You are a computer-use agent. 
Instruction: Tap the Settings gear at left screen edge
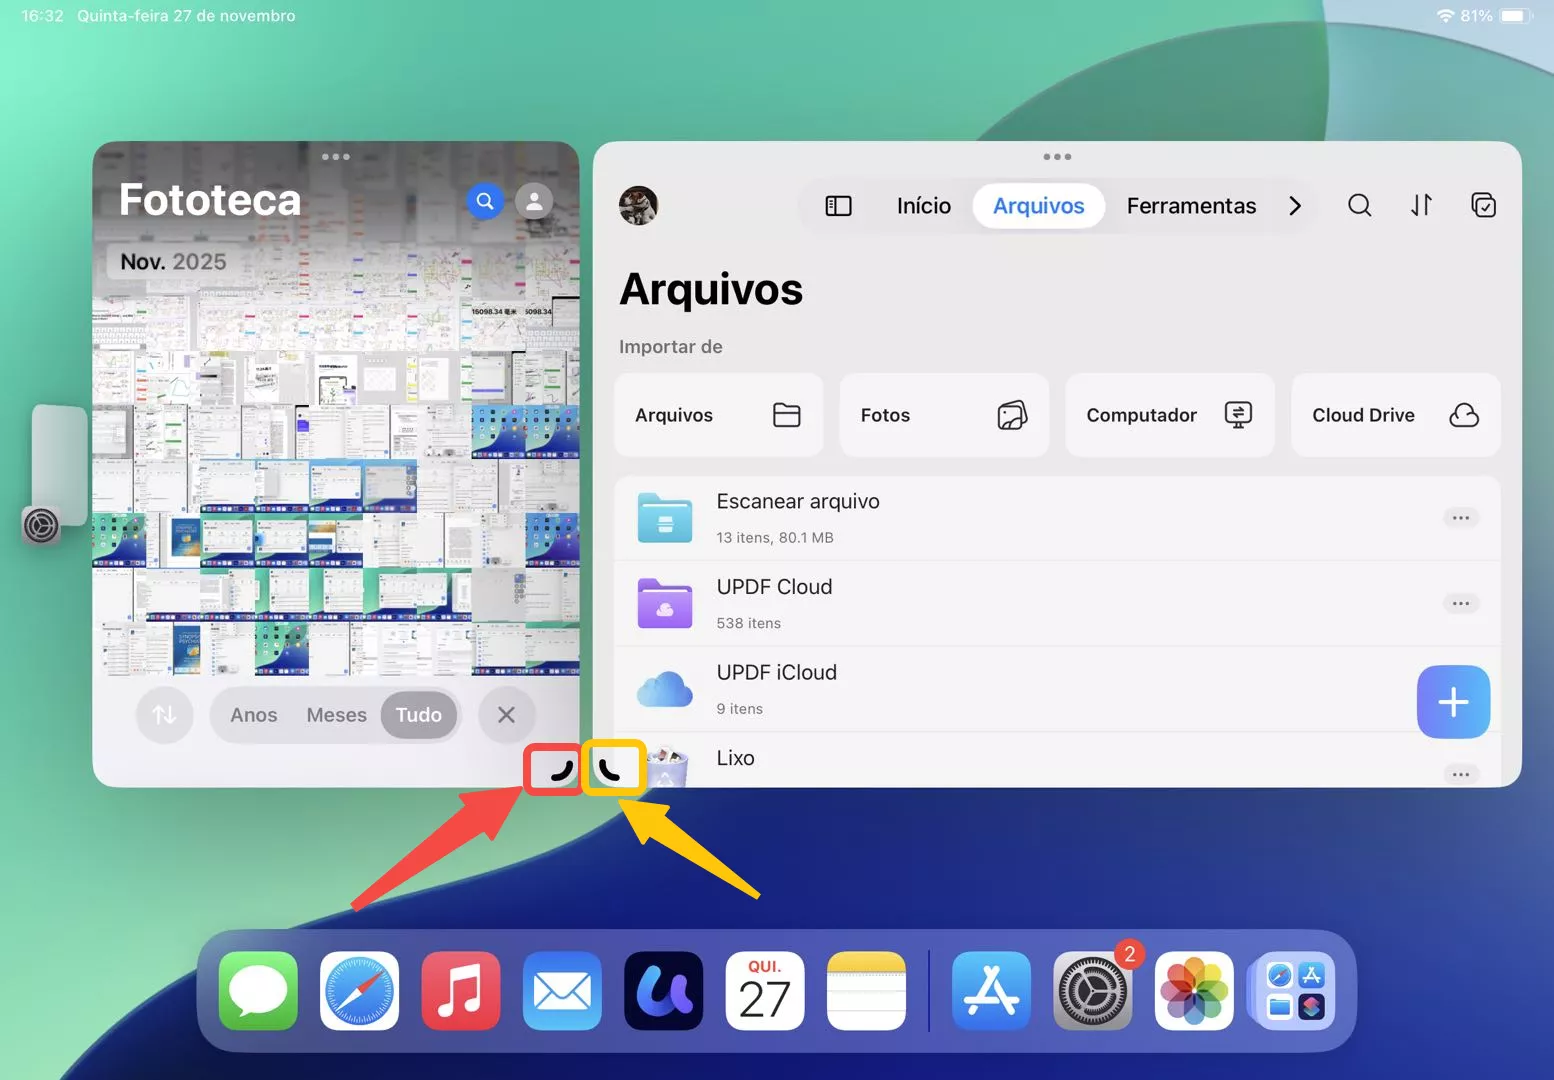point(41,525)
